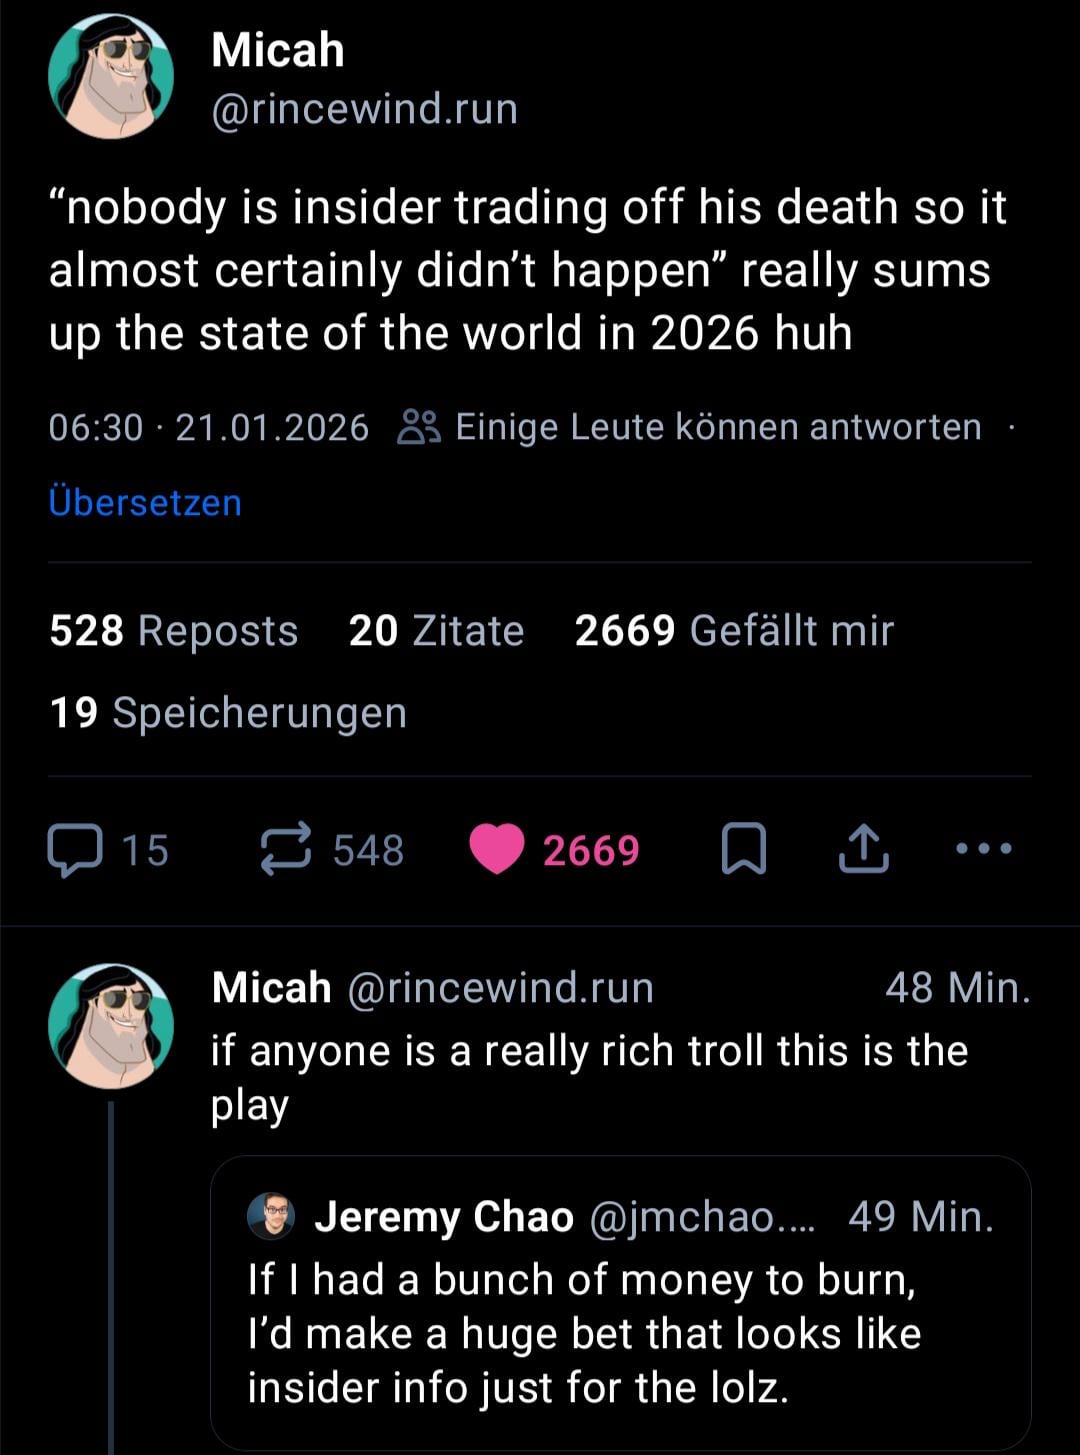
Task: Tap the people icon beside reply settings
Action: 417,428
